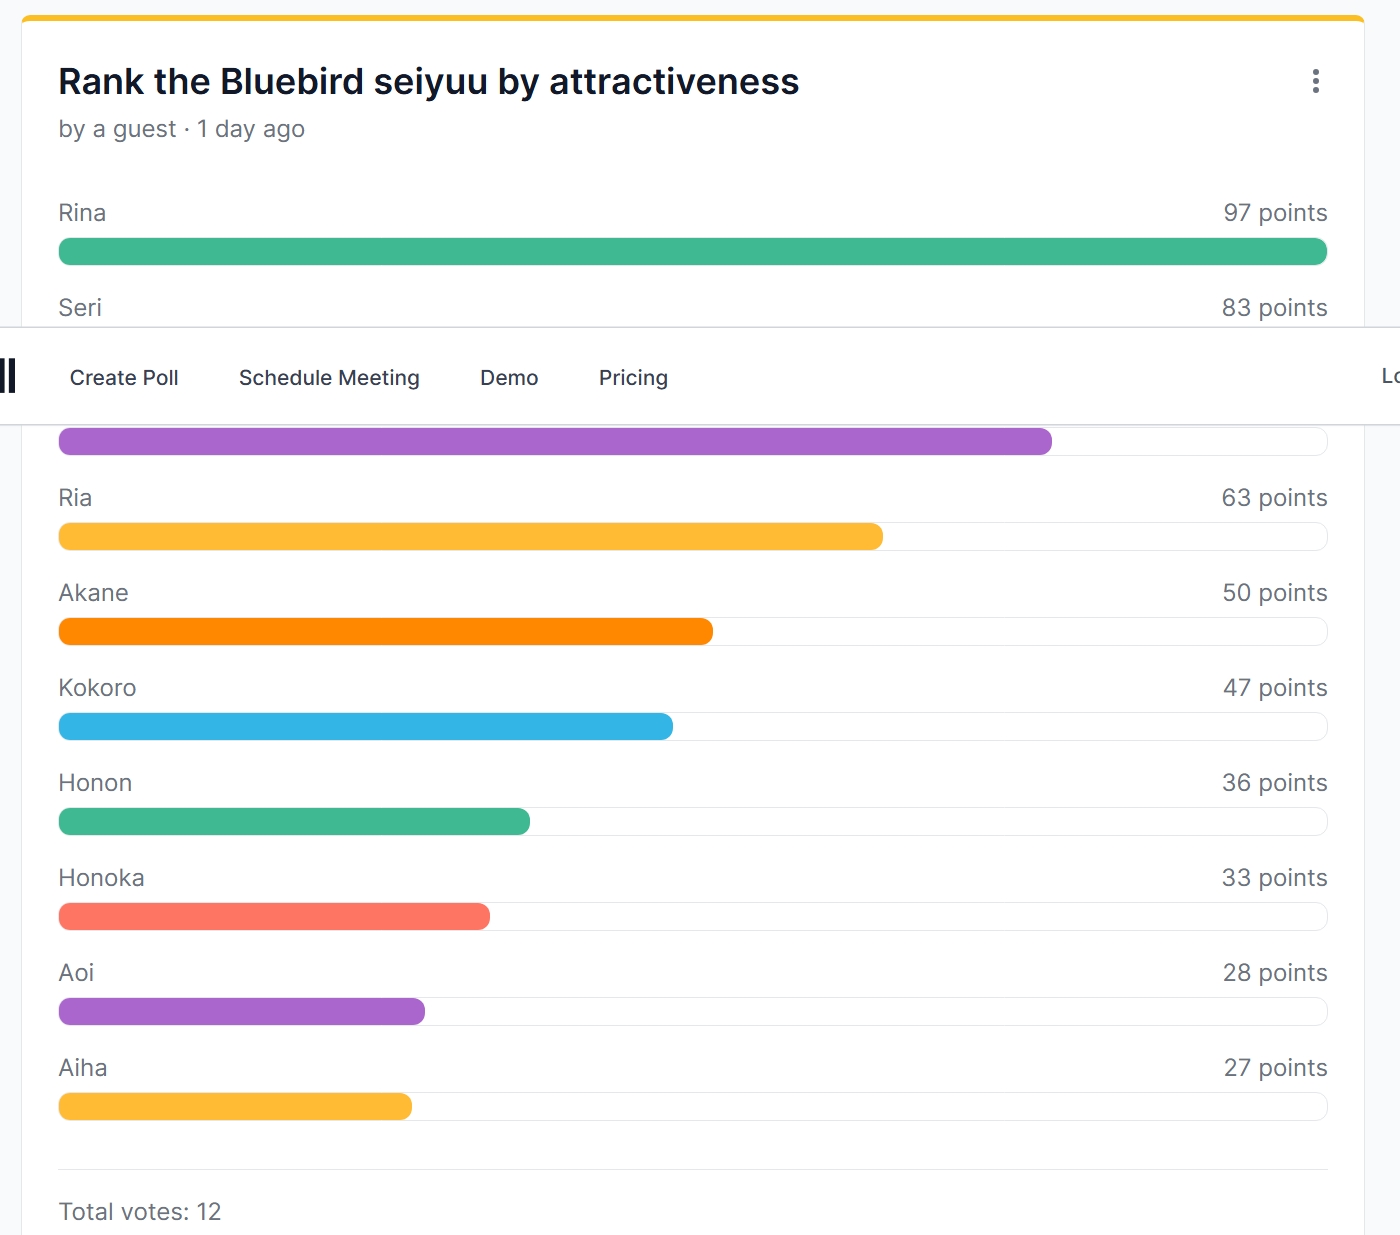1400x1235 pixels.
Task: Select Kokoro's blue result bar
Action: [x=365, y=727]
